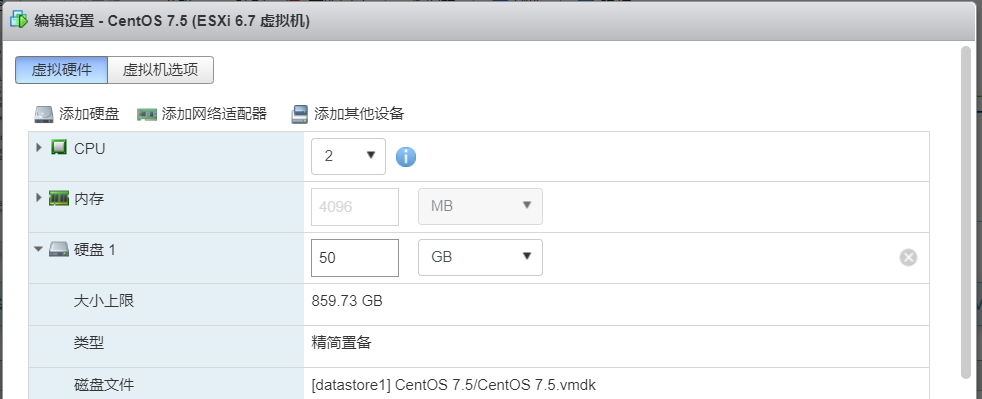Click the dialog's vertical scrollbar

tap(966, 212)
